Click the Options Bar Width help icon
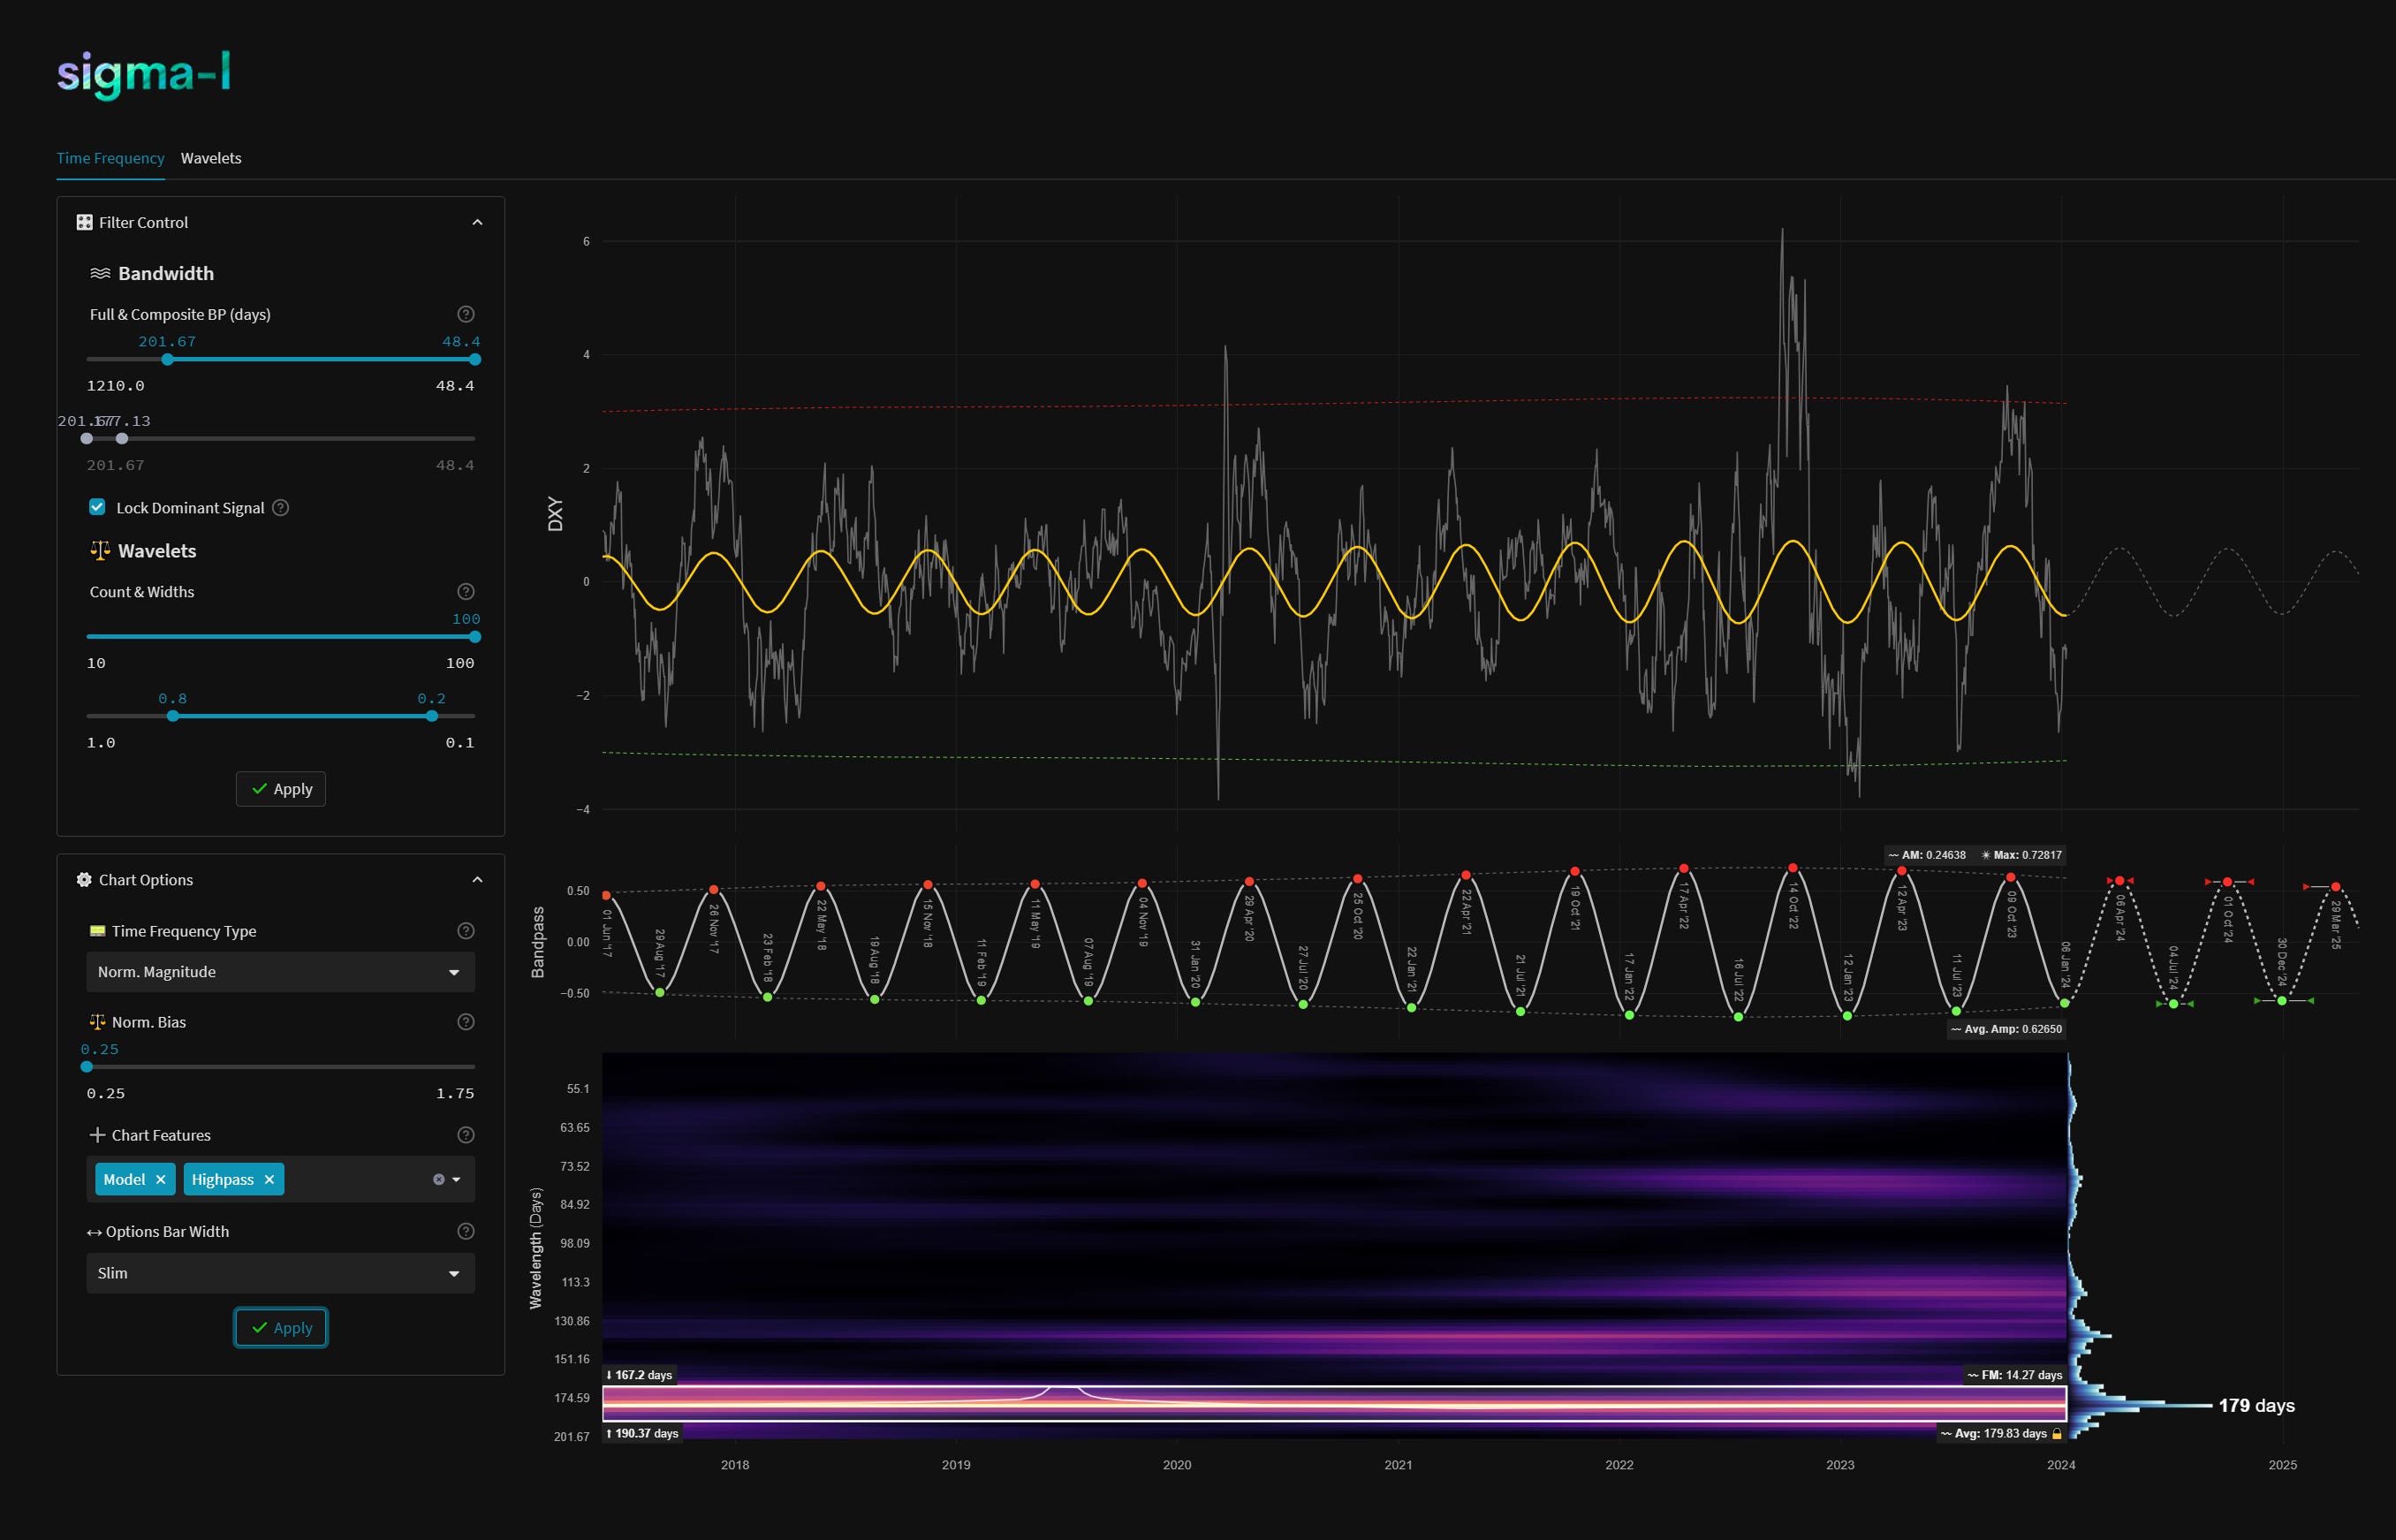The height and width of the screenshot is (1540, 2396). (x=466, y=1232)
